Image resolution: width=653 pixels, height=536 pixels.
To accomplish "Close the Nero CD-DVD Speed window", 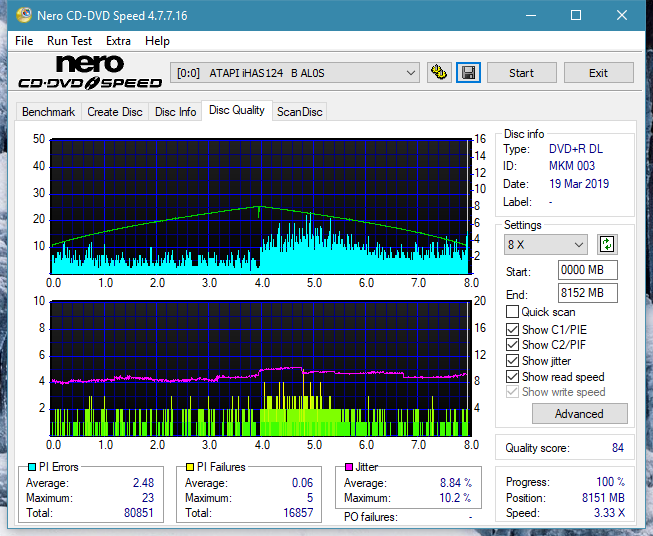I will coord(622,15).
